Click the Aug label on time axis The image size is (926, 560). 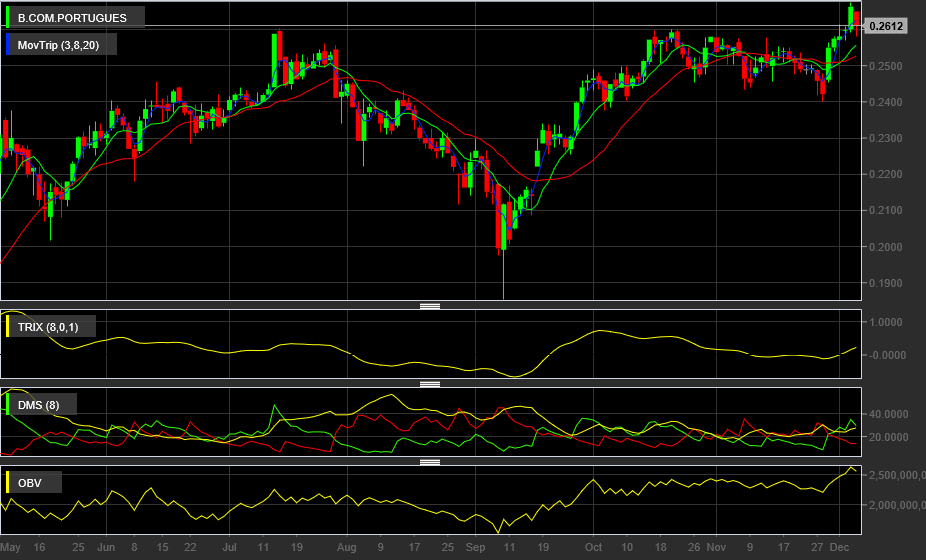(347, 547)
